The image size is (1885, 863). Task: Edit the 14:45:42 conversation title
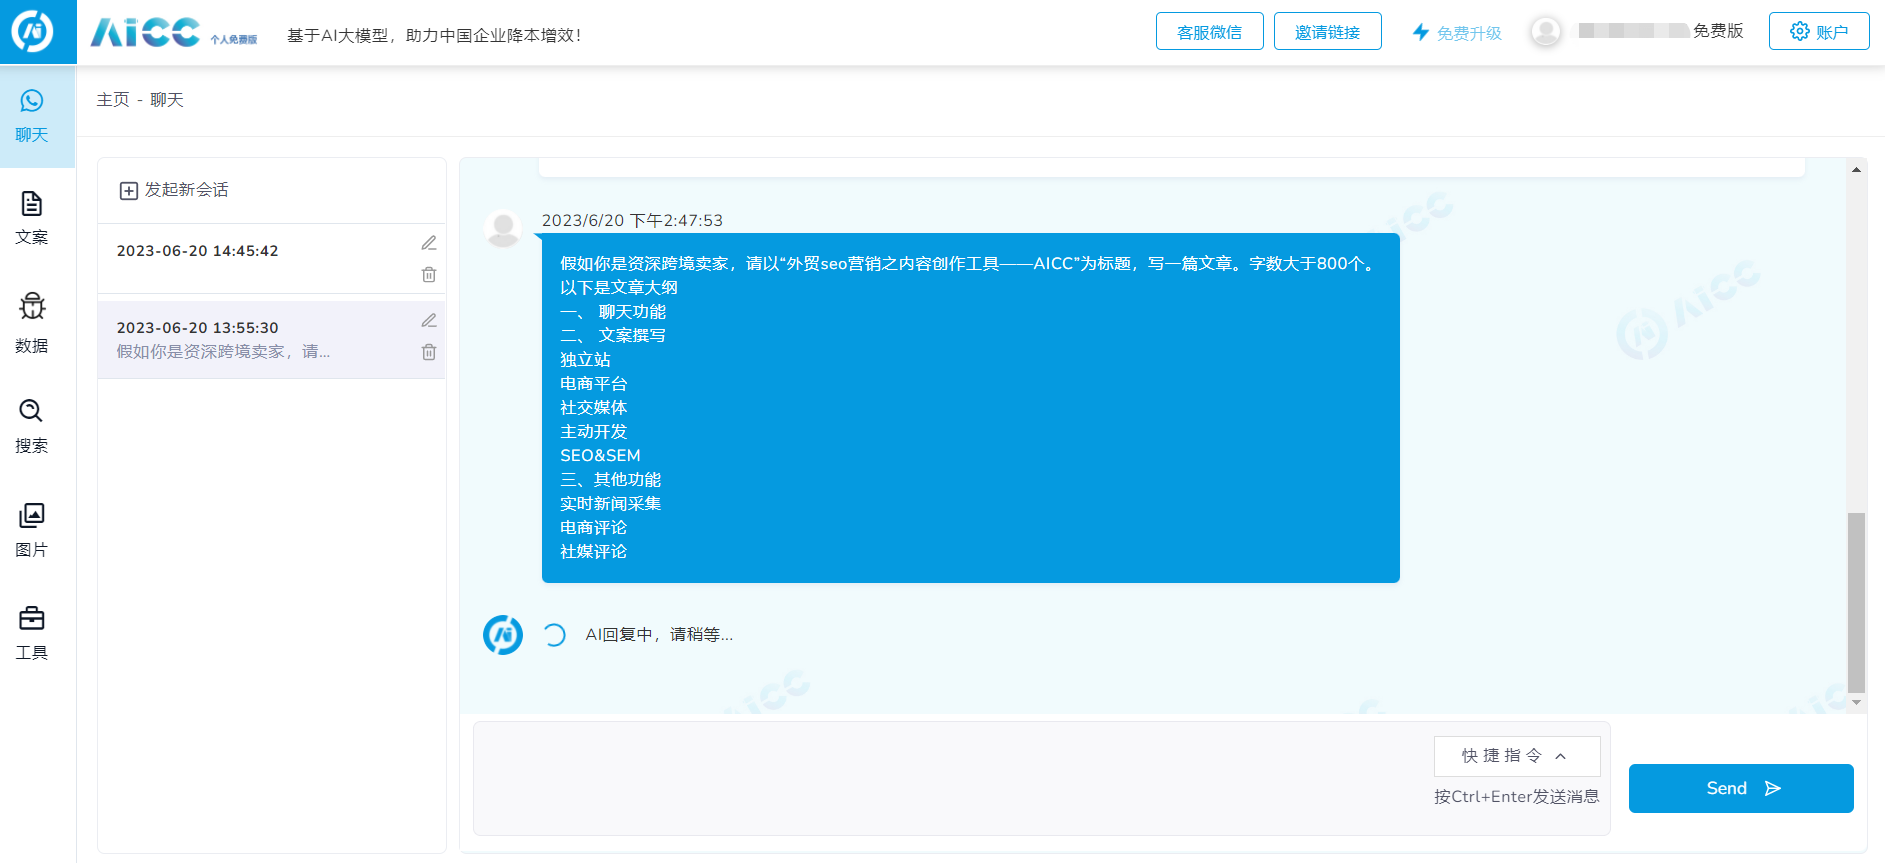(429, 243)
